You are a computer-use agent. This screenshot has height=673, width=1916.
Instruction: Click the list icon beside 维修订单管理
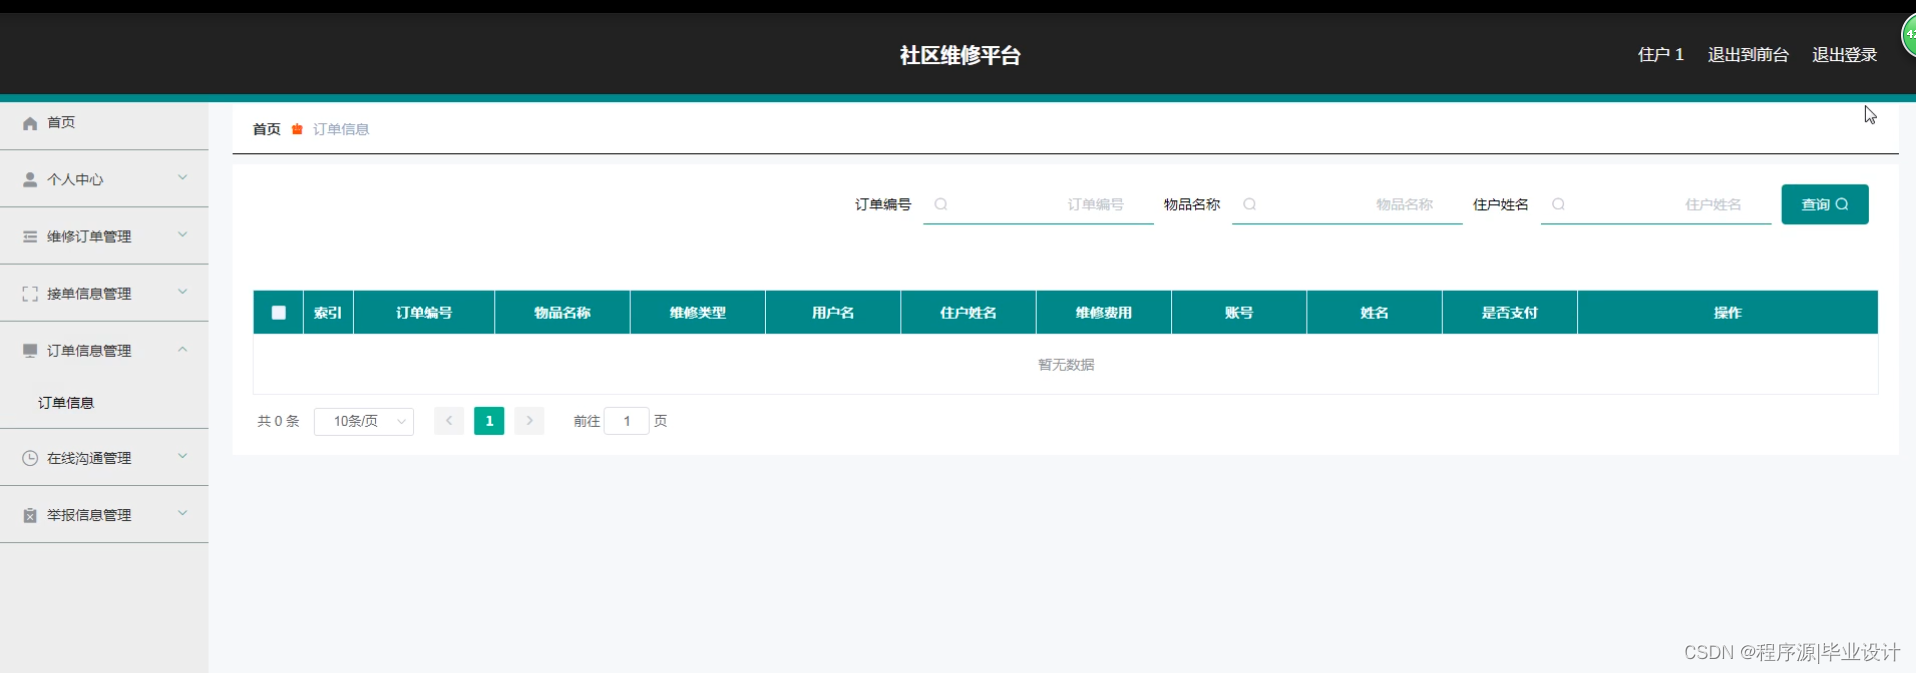[x=30, y=237]
